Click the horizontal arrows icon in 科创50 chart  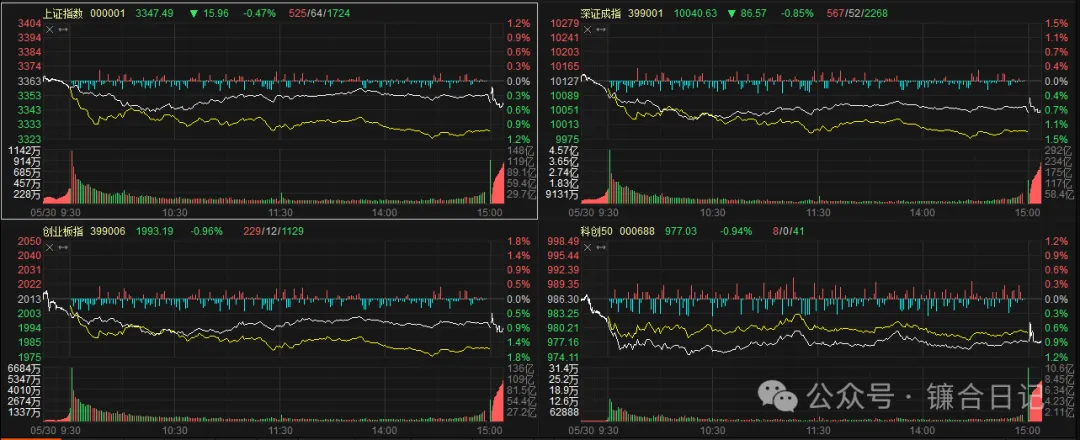point(601,249)
